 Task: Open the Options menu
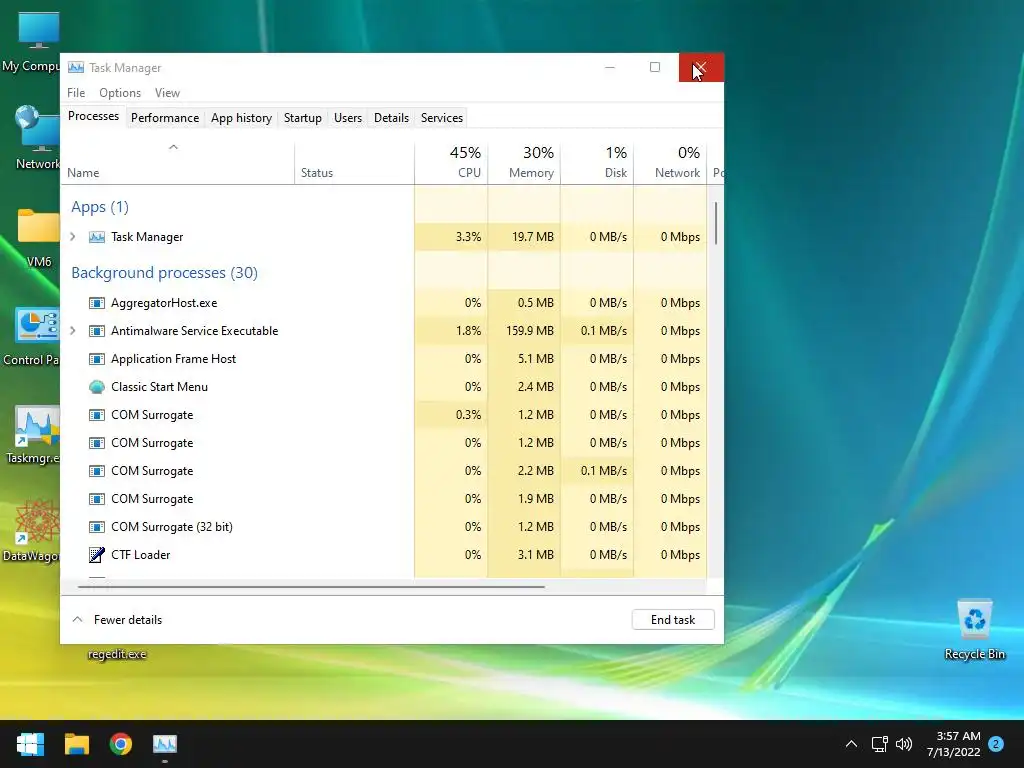pos(120,93)
